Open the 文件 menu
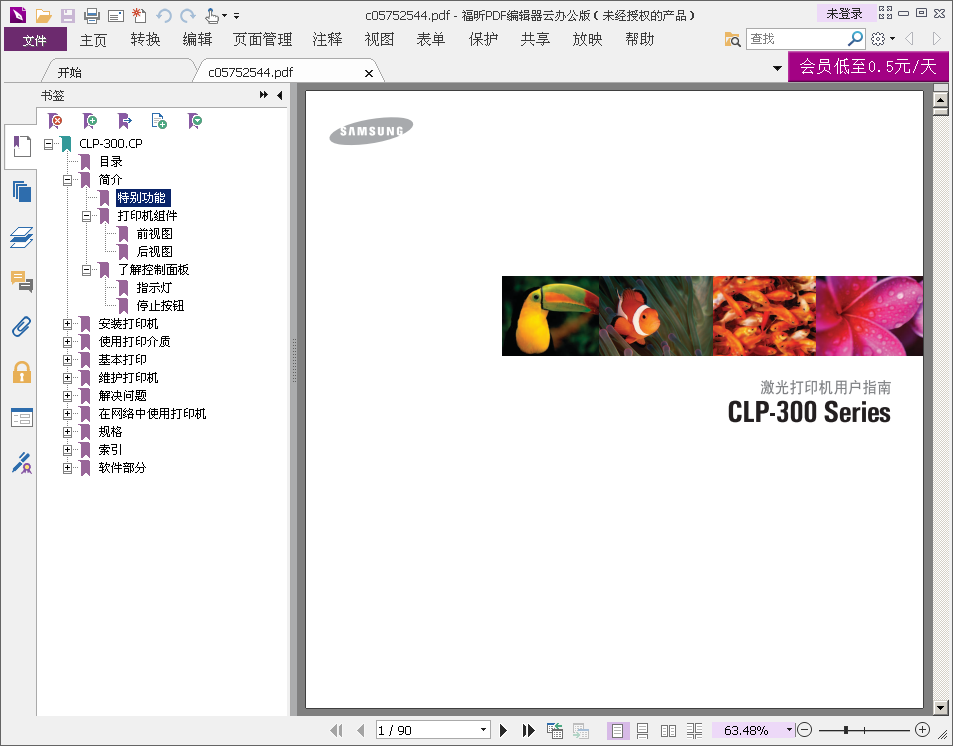The width and height of the screenshot is (953, 746). coord(35,40)
